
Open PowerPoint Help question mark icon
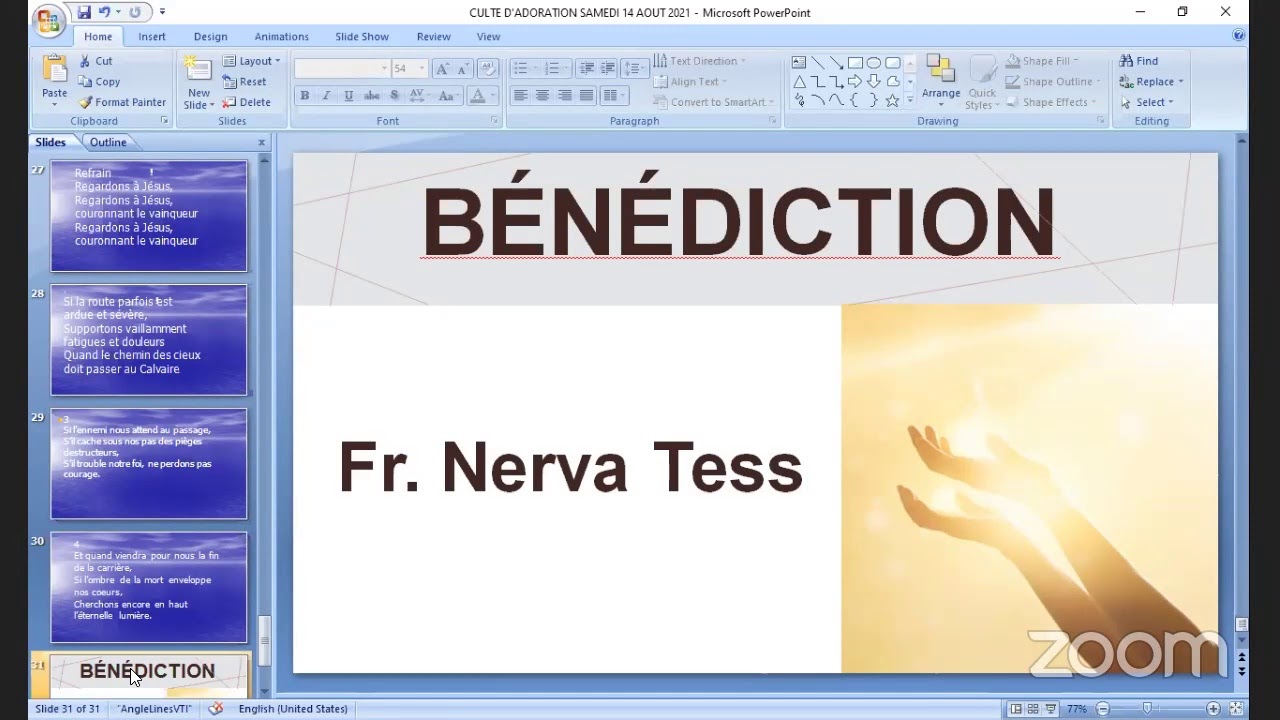(x=1239, y=36)
